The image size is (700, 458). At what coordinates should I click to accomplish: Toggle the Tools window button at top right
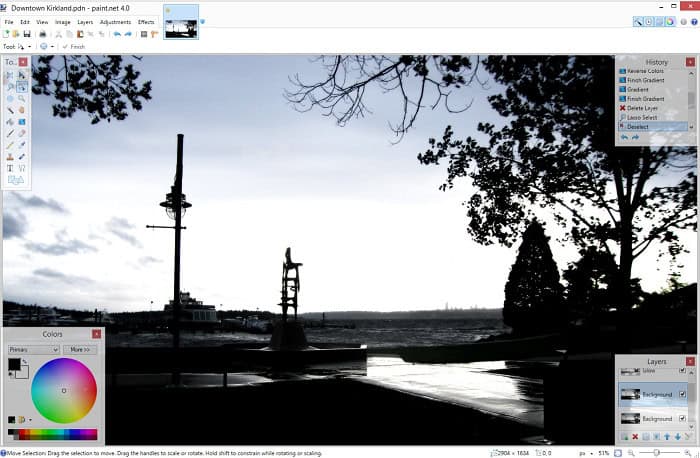(x=638, y=21)
